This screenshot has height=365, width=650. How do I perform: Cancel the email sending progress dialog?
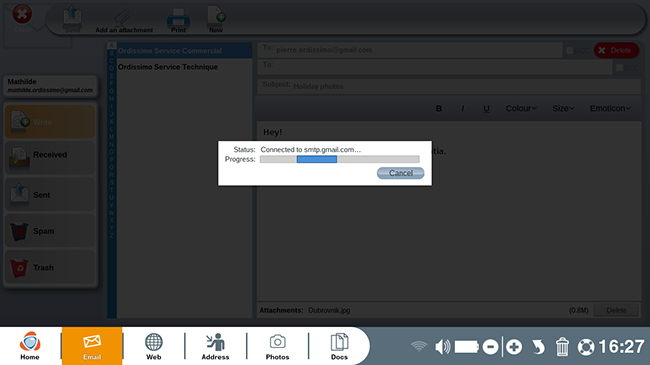[400, 173]
